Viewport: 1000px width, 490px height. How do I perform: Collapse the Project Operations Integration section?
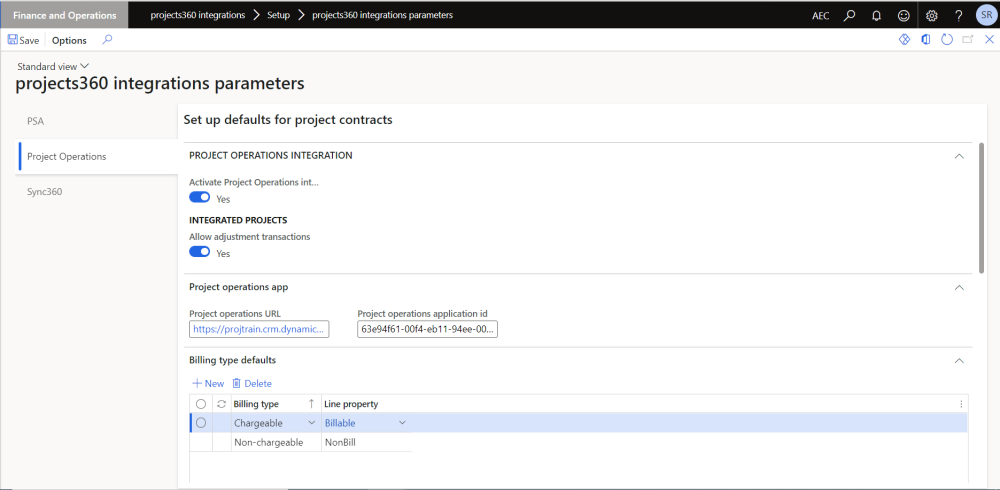coord(959,156)
